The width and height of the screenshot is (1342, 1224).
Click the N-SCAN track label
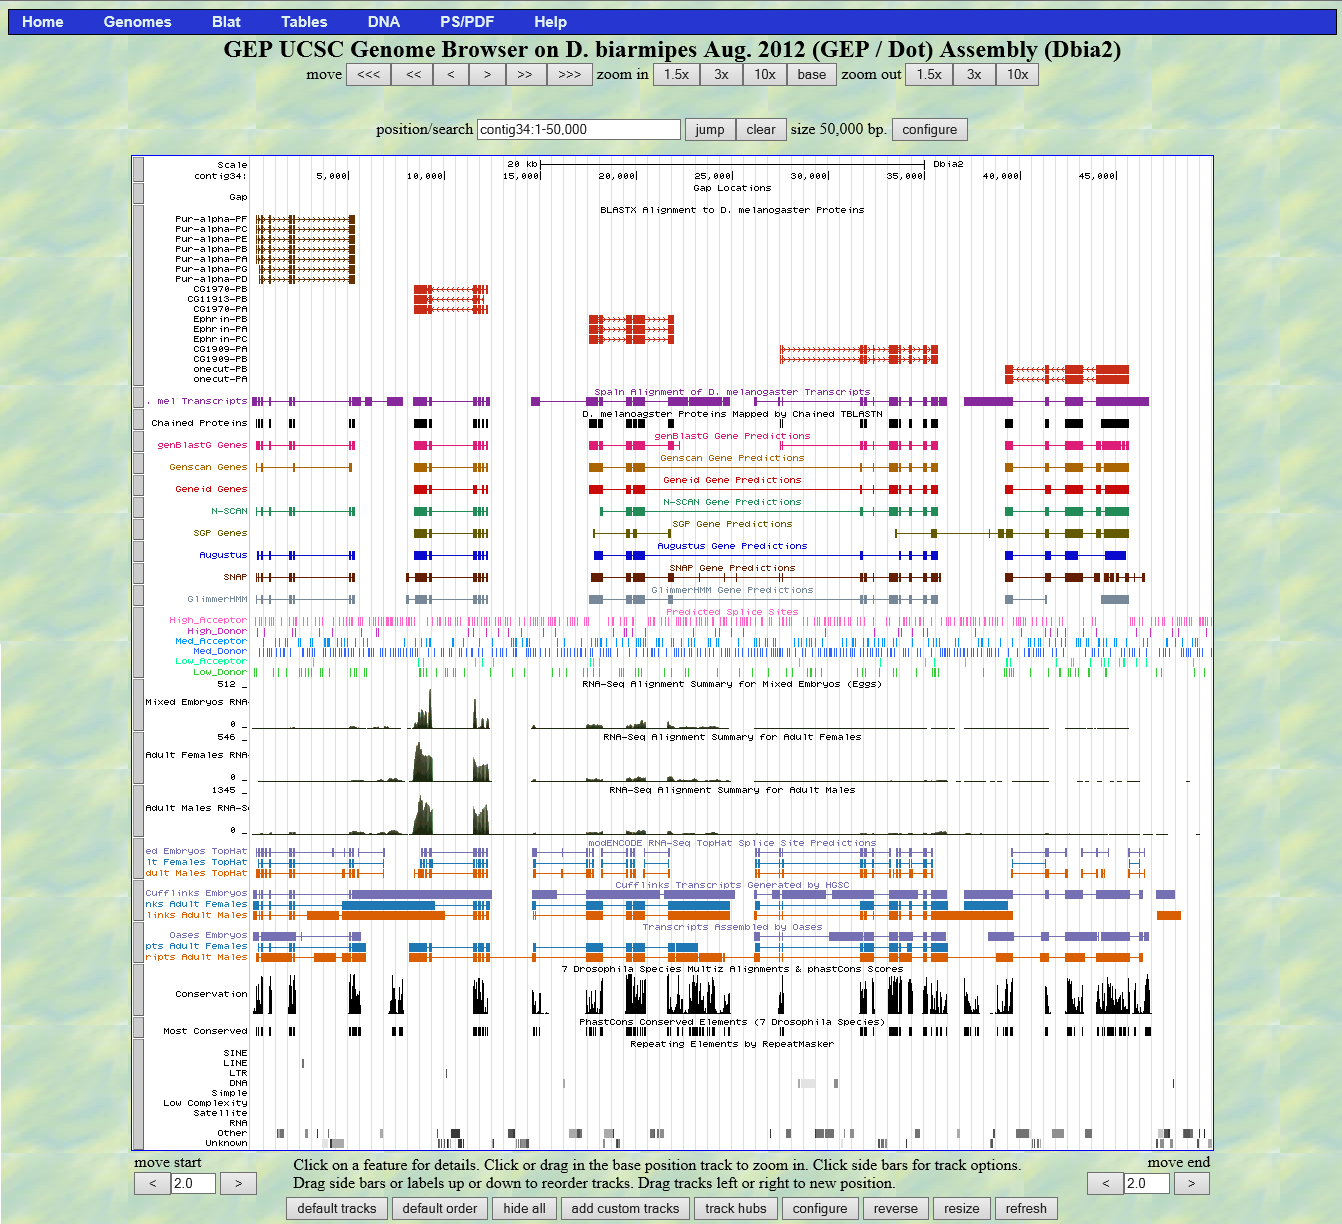coord(229,511)
